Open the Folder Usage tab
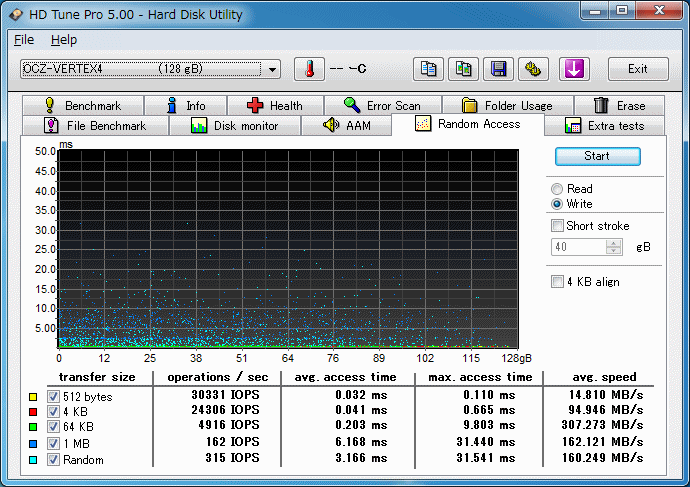 508,106
